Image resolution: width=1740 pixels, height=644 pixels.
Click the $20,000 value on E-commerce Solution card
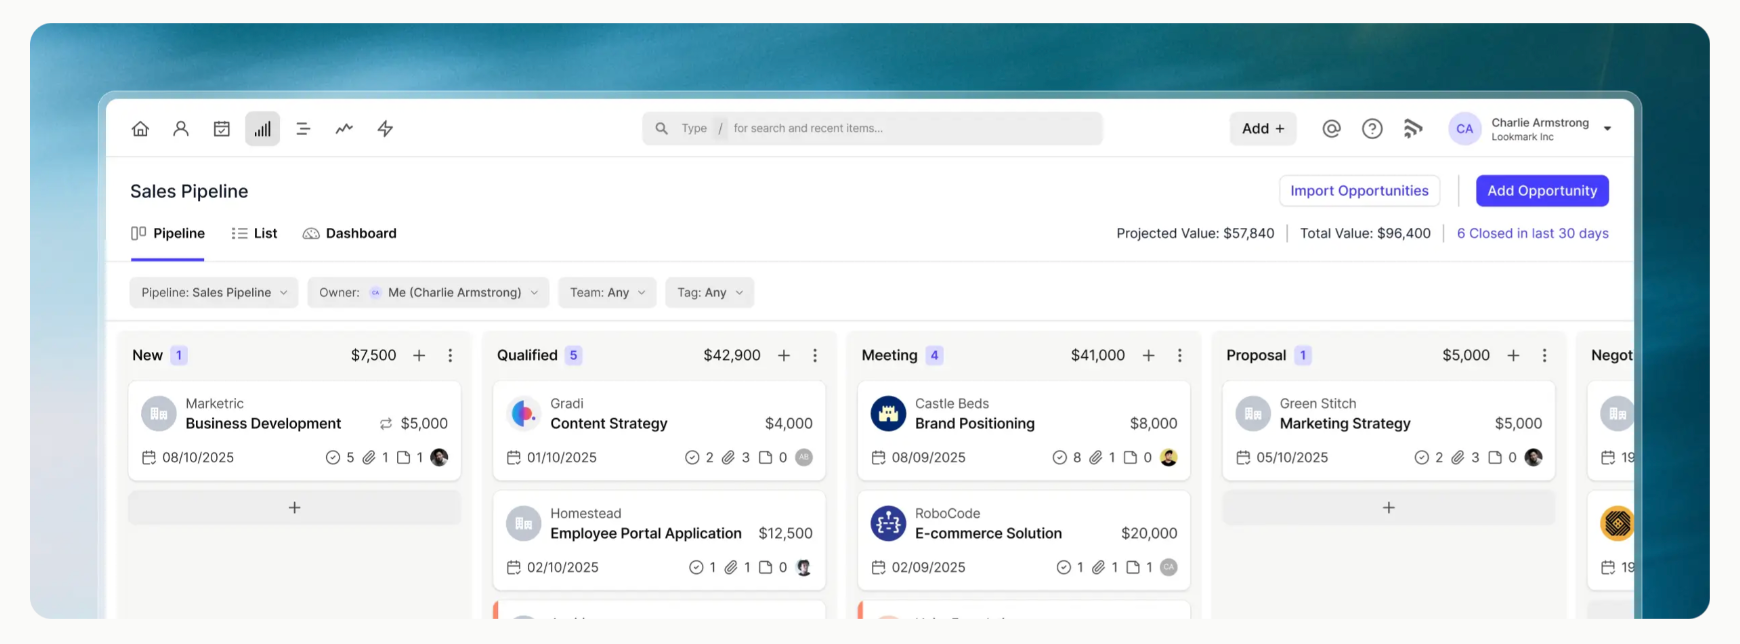coord(1149,534)
